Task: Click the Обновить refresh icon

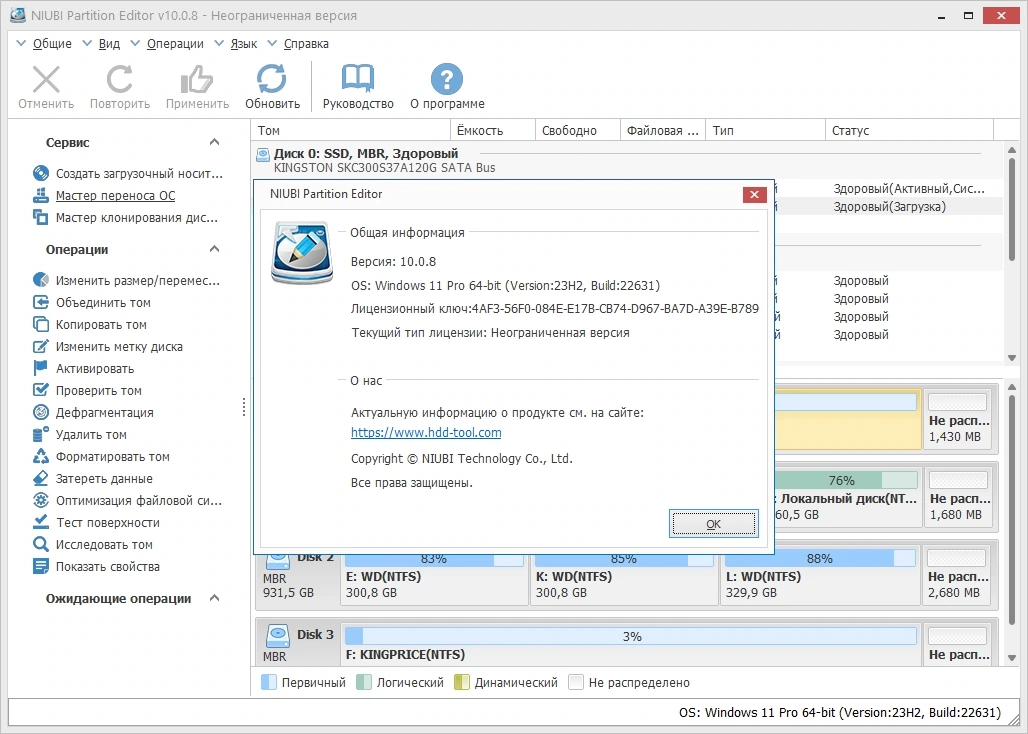Action: [271, 79]
